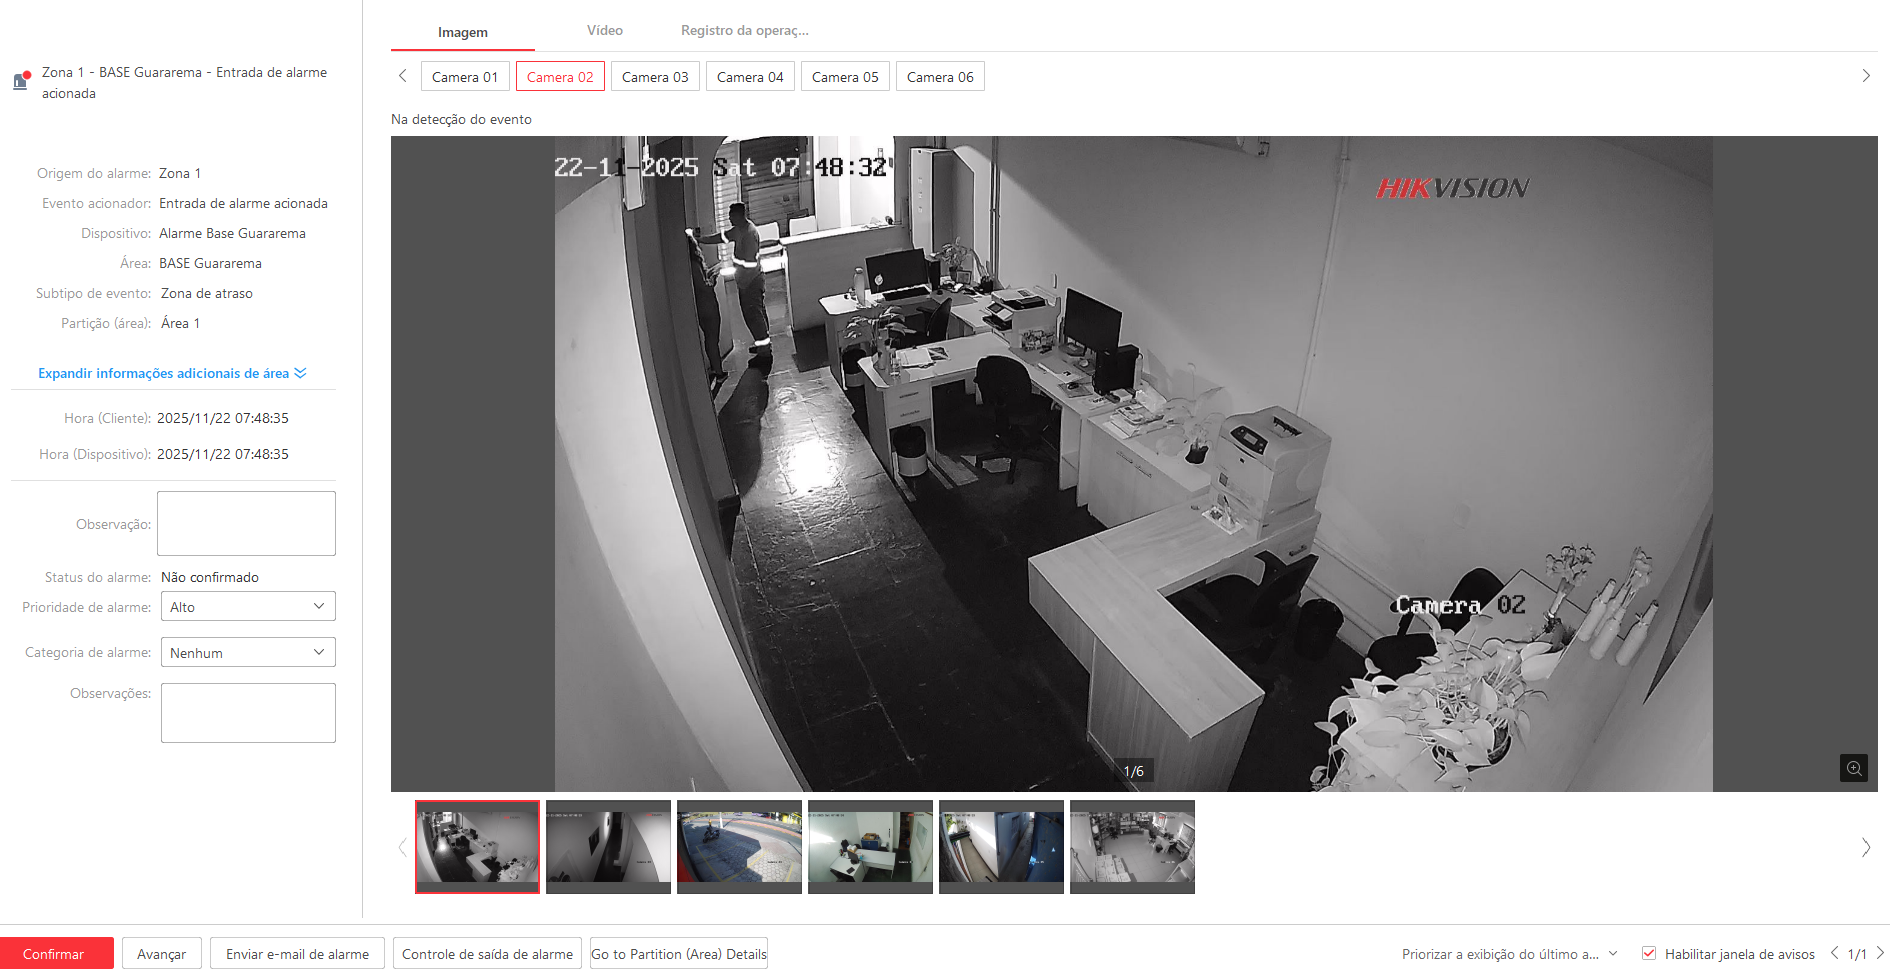1890x976 pixels.
Task: Switch to the Vídeo tab
Action: 604,31
